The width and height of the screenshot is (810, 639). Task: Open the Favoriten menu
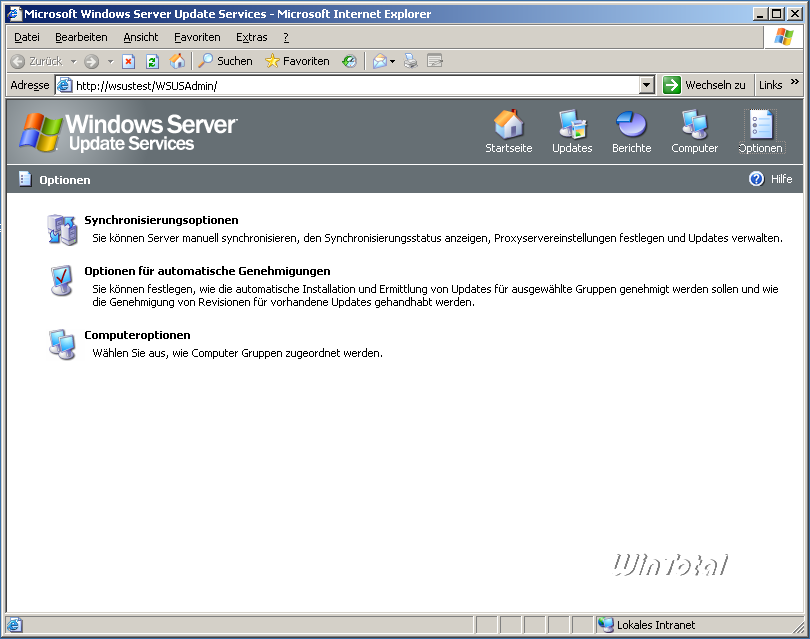point(197,37)
